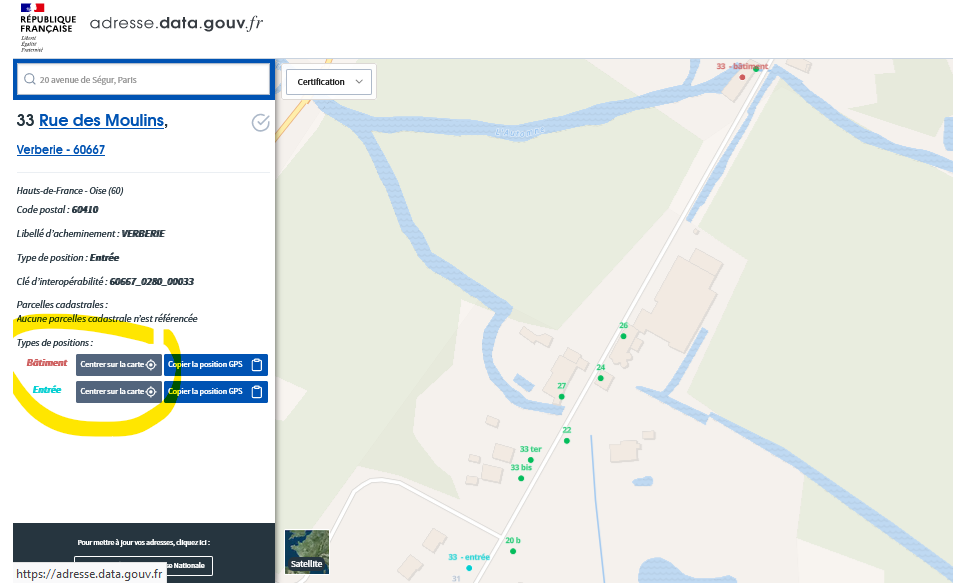Viewport: 953px width, 583px height.
Task: Click the Base Adresse Nationale button
Action: pos(143,565)
